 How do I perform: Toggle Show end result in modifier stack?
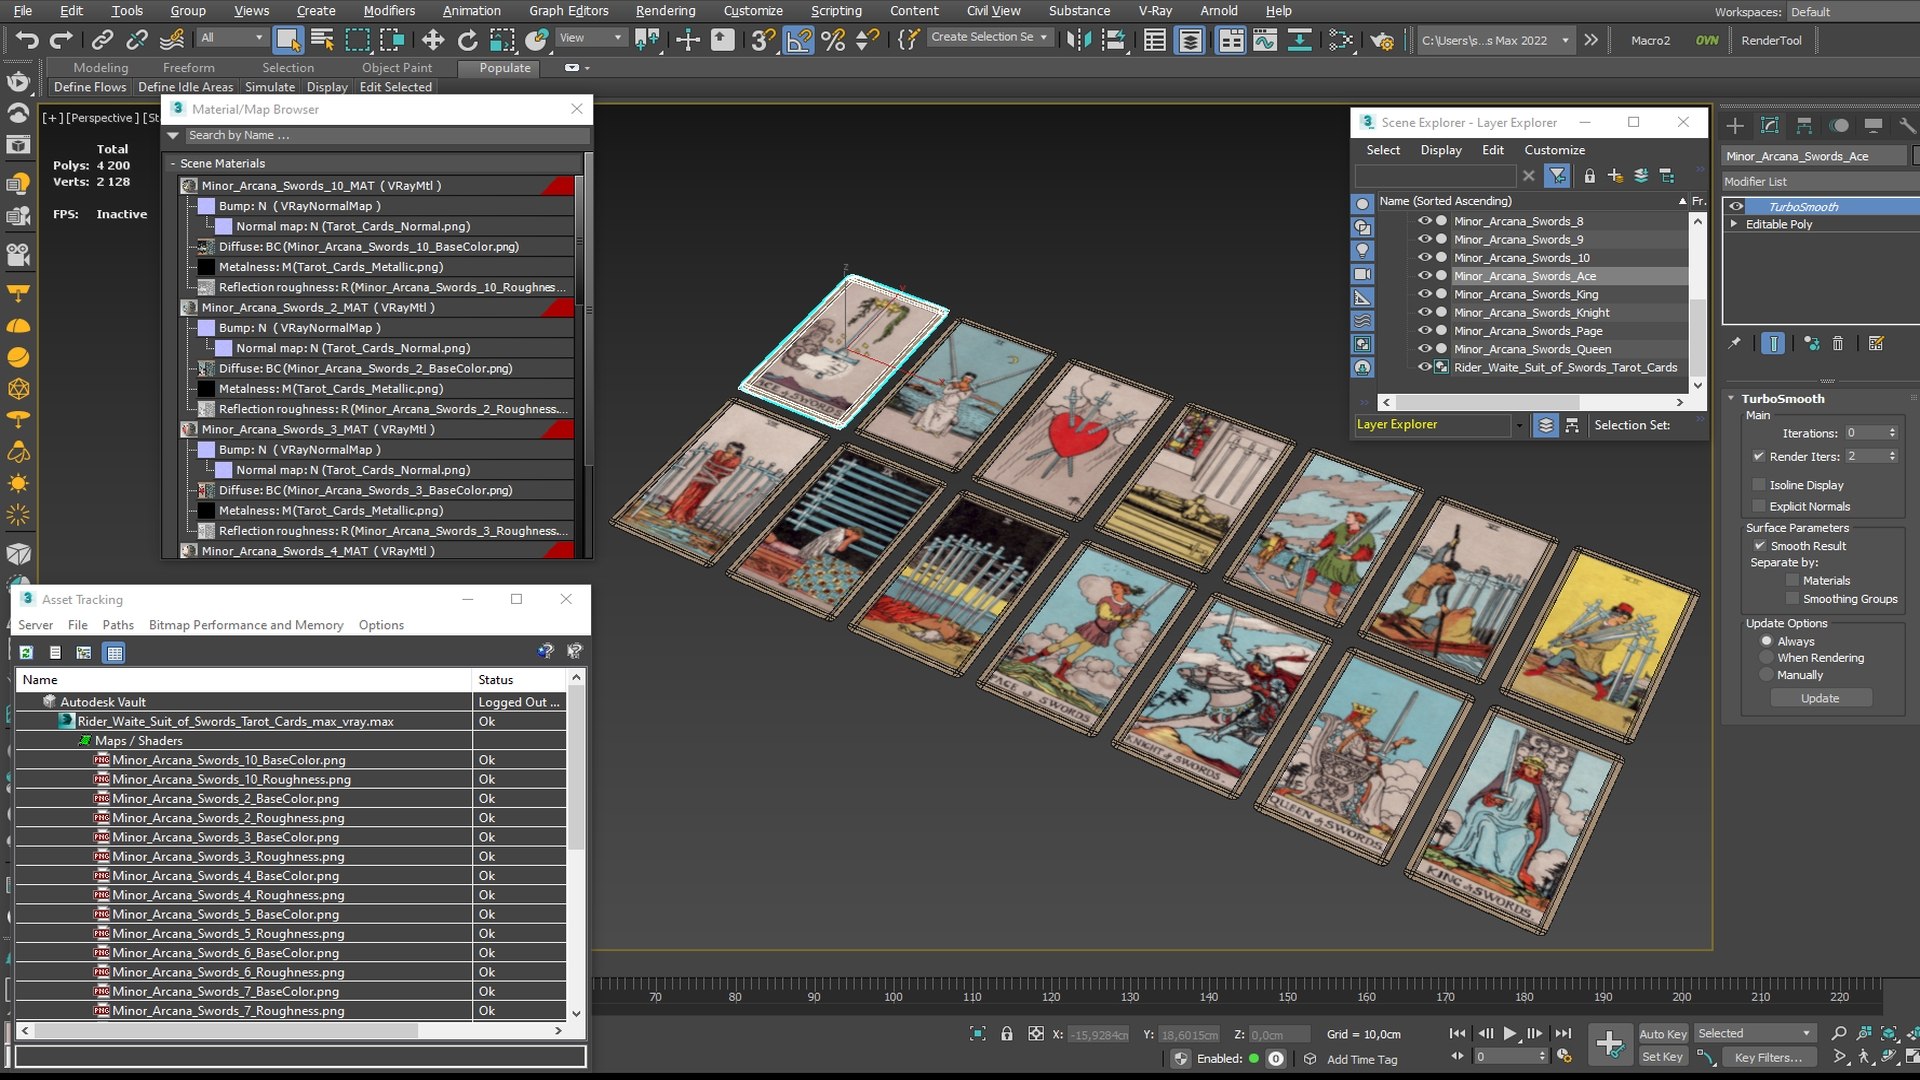[1772, 344]
